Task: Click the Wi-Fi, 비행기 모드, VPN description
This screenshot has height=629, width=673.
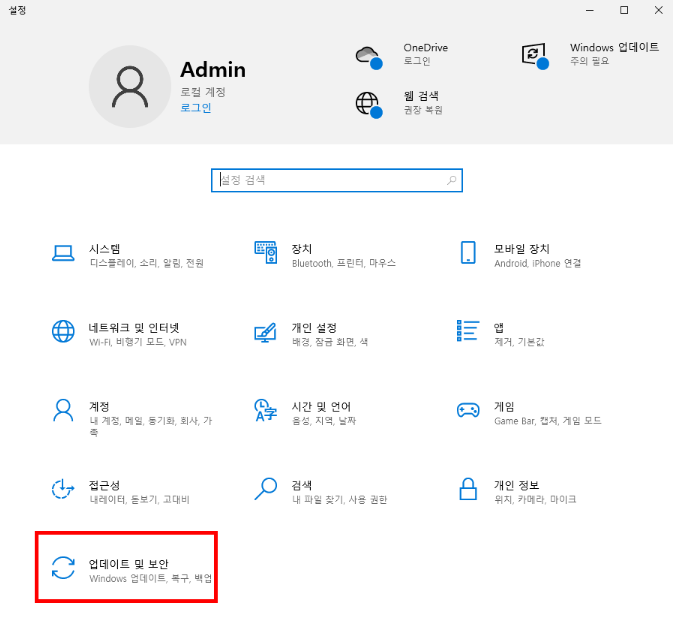Action: click(138, 342)
